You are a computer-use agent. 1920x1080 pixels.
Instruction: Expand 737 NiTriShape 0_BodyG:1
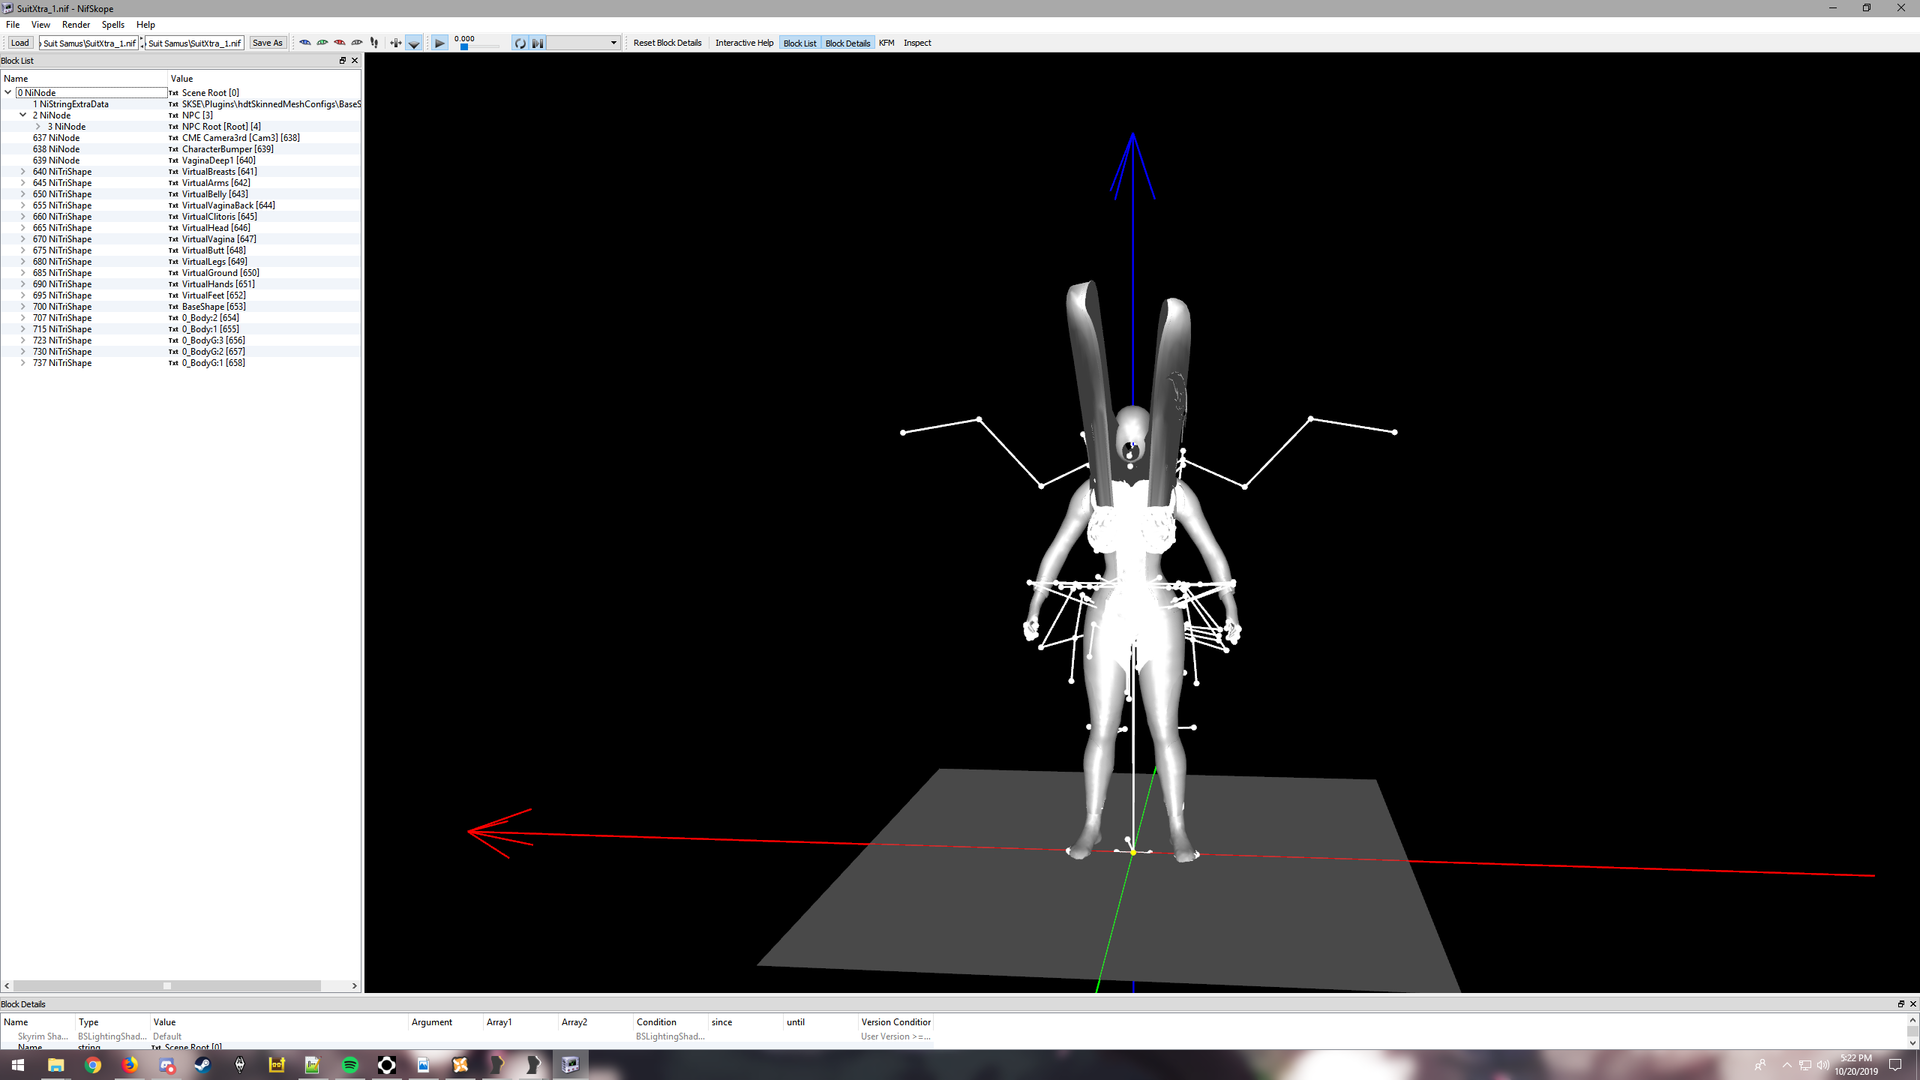tap(23, 363)
